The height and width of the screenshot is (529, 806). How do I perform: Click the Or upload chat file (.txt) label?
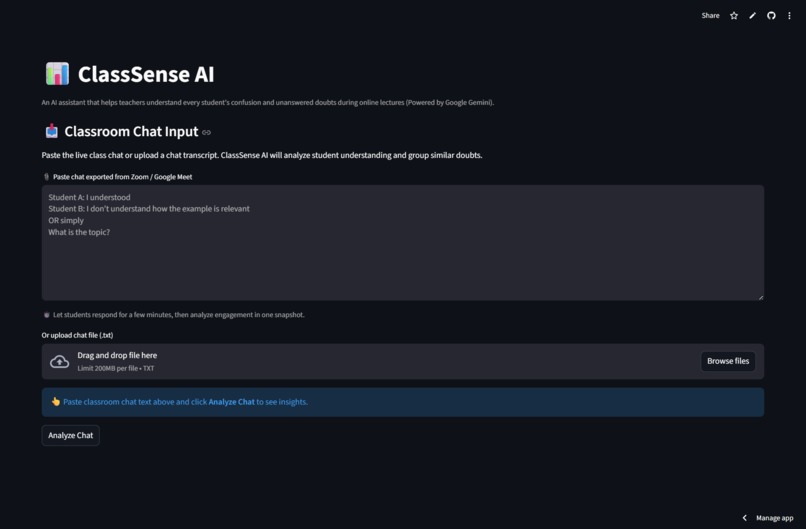[x=77, y=335]
